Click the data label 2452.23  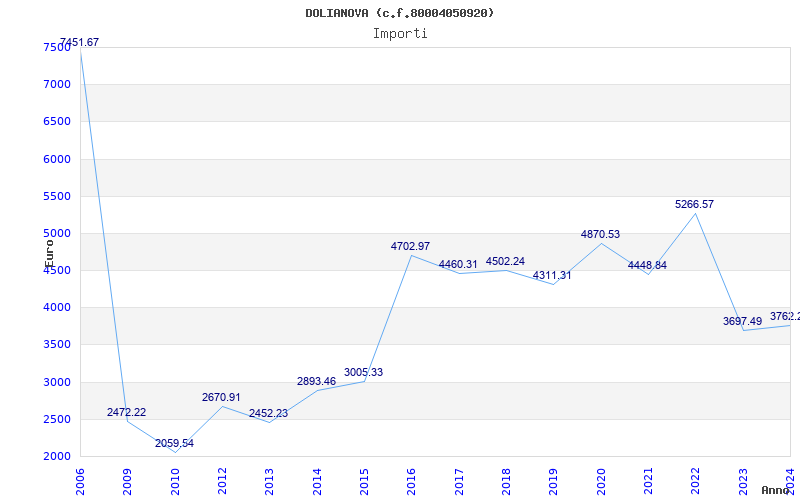click(x=268, y=413)
